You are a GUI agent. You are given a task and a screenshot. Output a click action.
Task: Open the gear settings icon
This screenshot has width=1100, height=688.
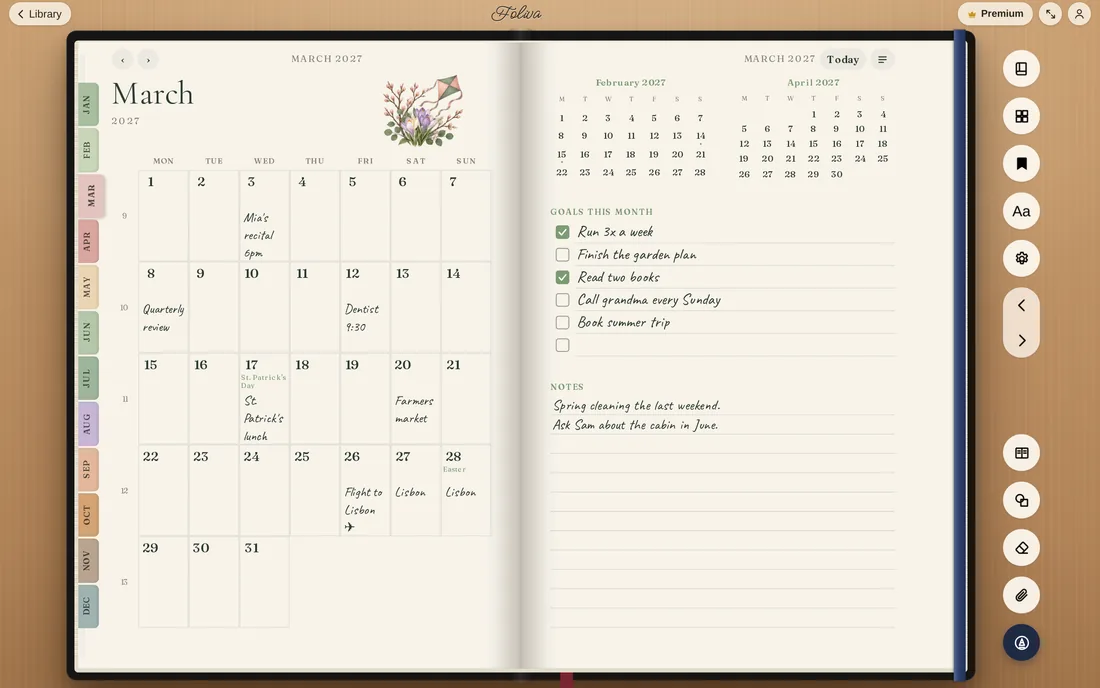coord(1021,258)
